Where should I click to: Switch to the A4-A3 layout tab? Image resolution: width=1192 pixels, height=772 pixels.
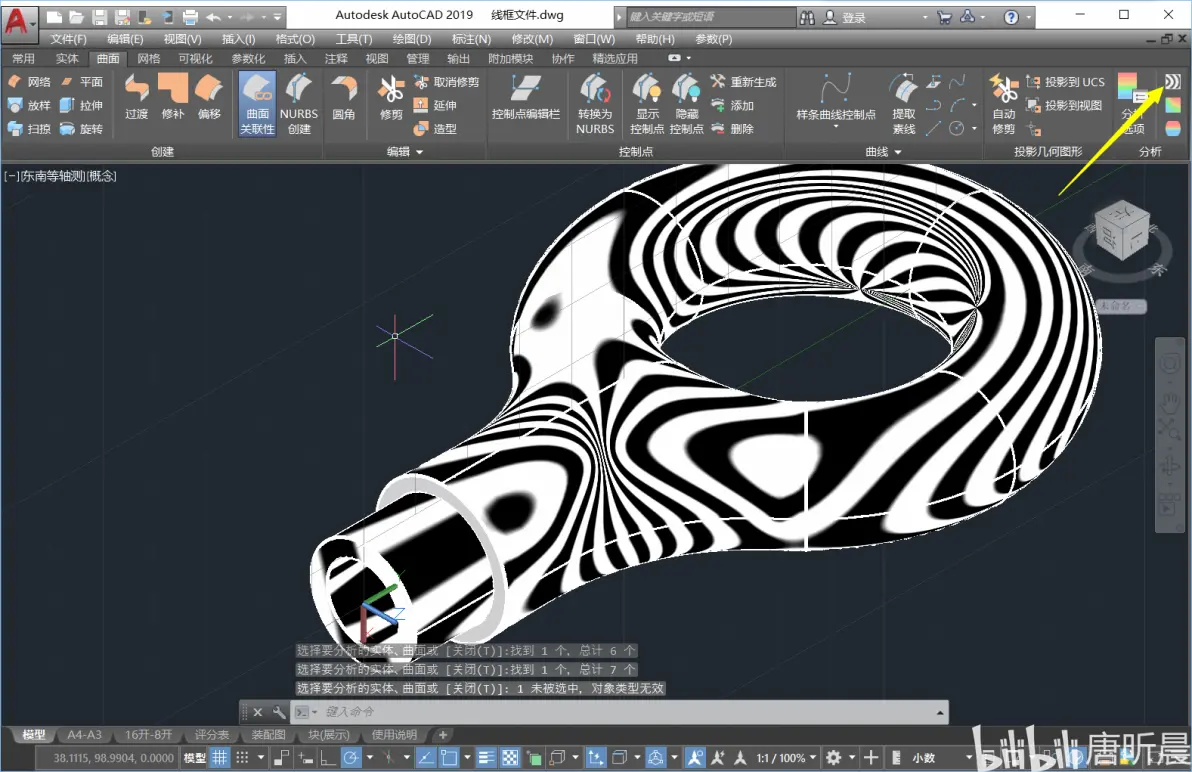[x=84, y=735]
